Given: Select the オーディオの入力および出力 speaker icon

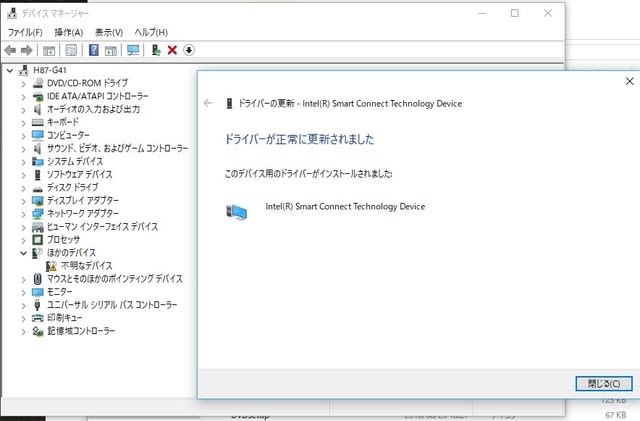Looking at the screenshot, I should coord(38,109).
